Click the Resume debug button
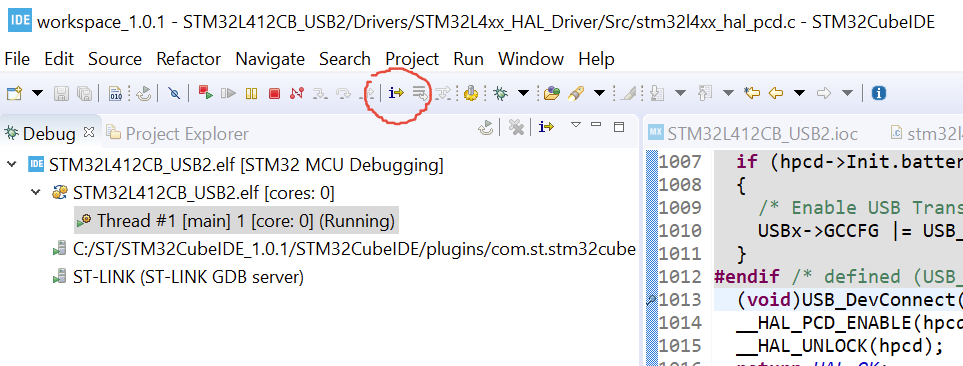This screenshot has height=366, width=963. tap(228, 93)
